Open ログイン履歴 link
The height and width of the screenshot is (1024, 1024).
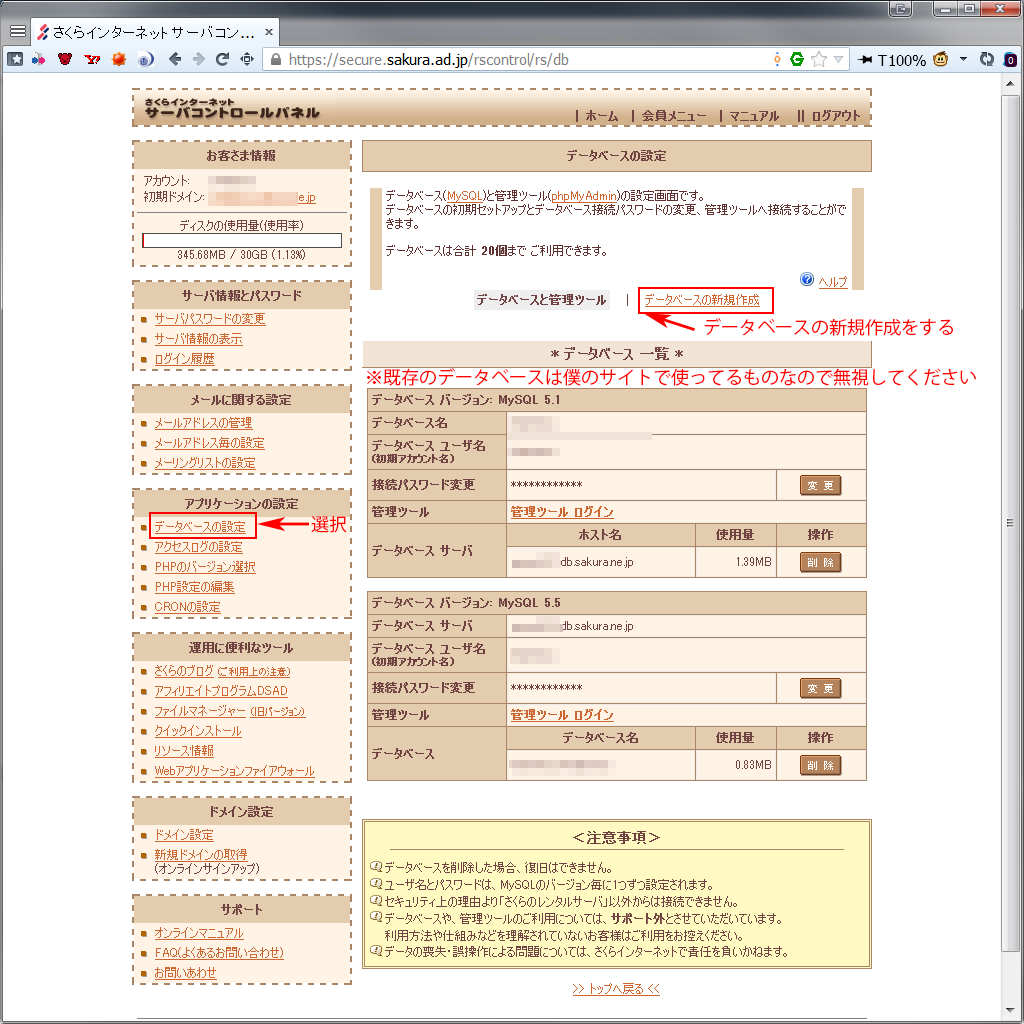click(184, 359)
